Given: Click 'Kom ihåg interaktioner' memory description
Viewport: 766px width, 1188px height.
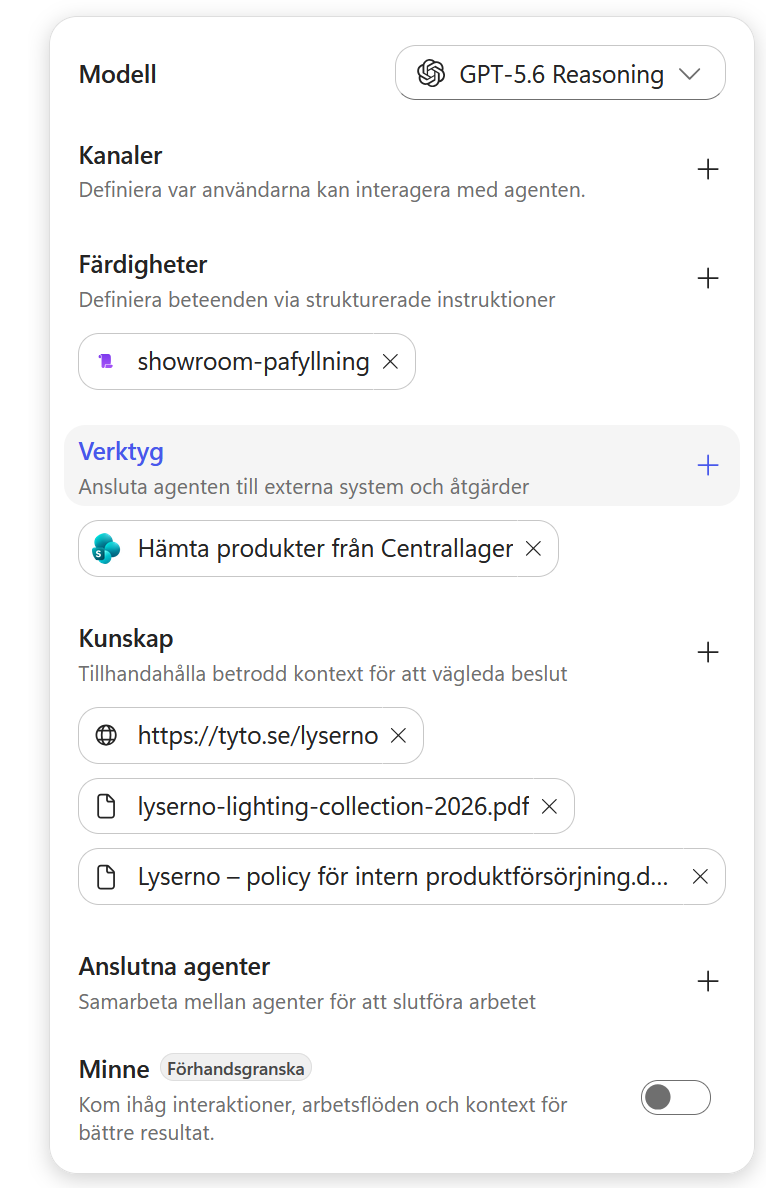Looking at the screenshot, I should [323, 1118].
